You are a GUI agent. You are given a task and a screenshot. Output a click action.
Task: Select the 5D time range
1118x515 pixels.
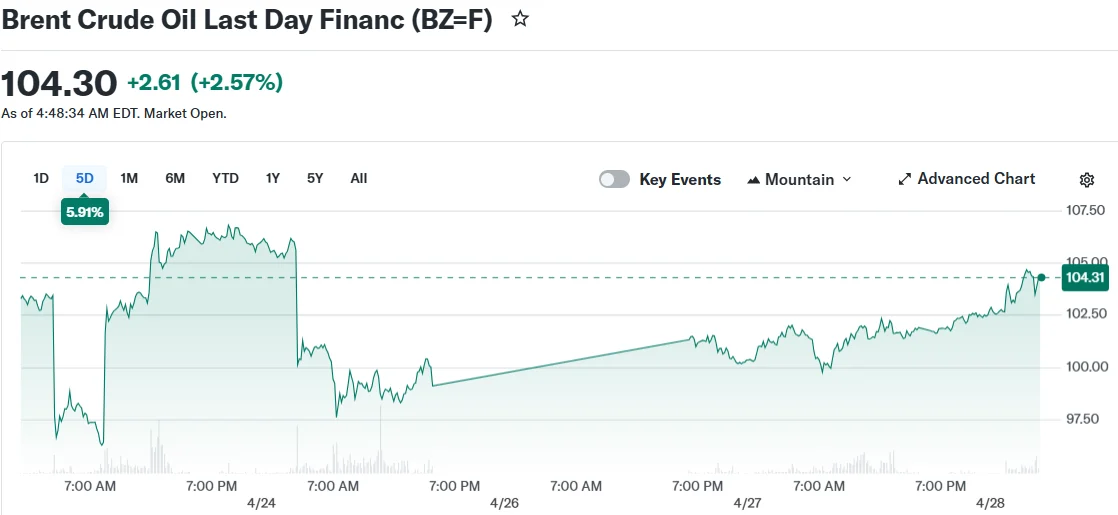click(84, 178)
